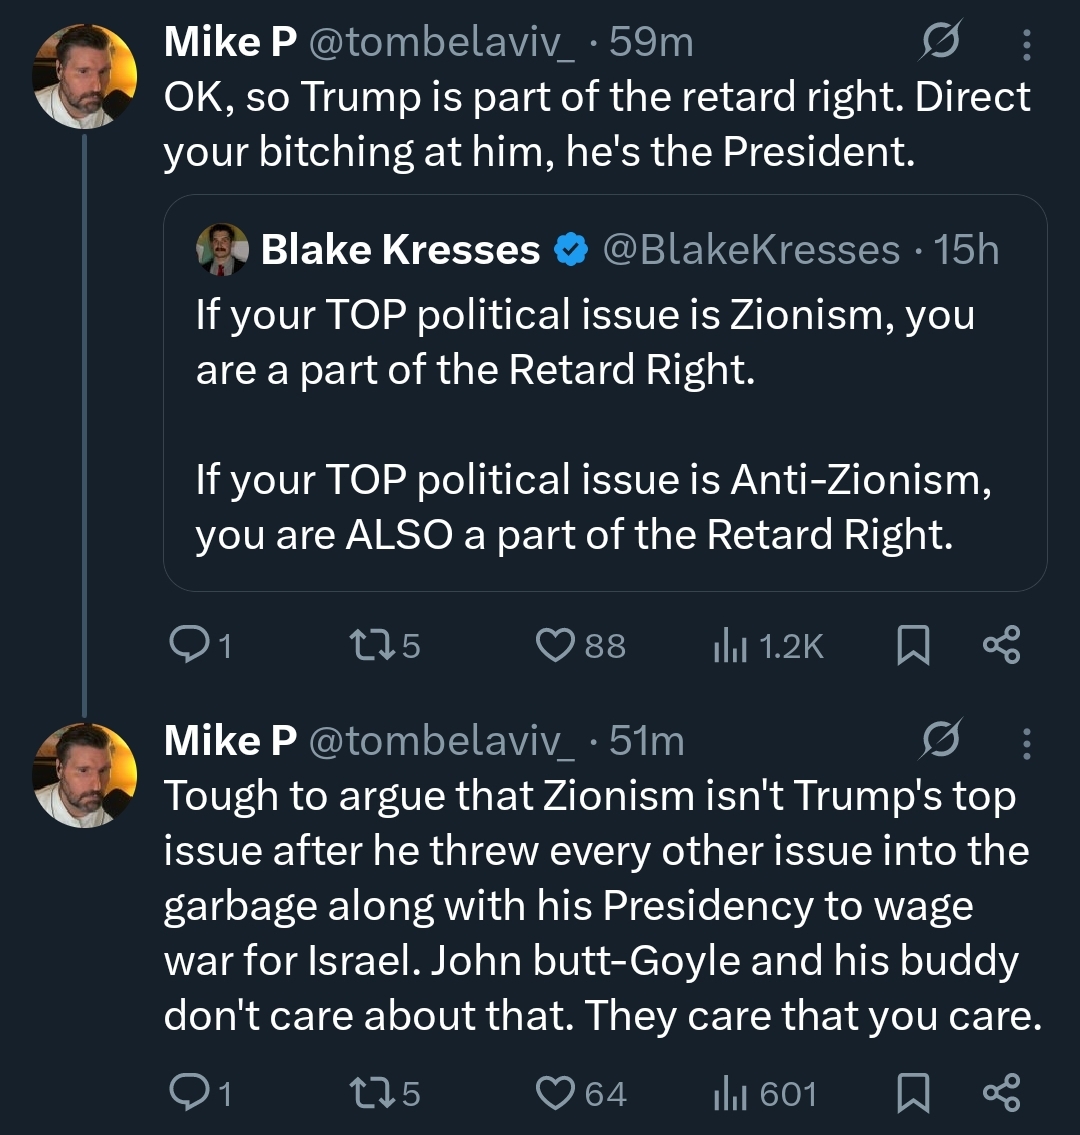Open more options on the 51m tweet
This screenshot has height=1135, width=1080.
1025,742
